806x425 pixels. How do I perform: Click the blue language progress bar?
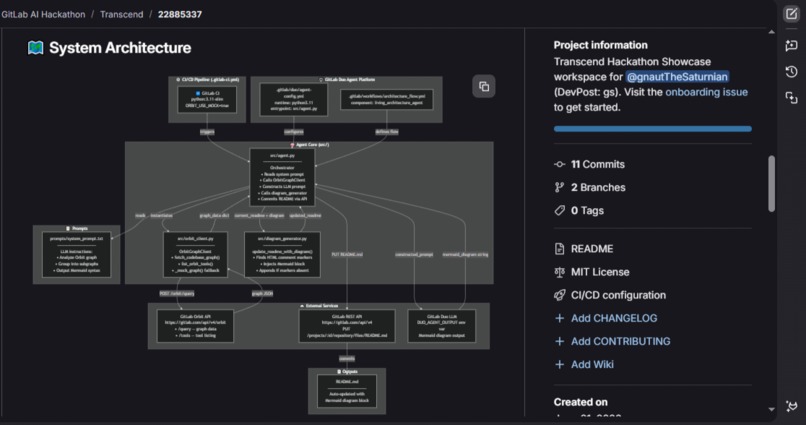click(652, 129)
